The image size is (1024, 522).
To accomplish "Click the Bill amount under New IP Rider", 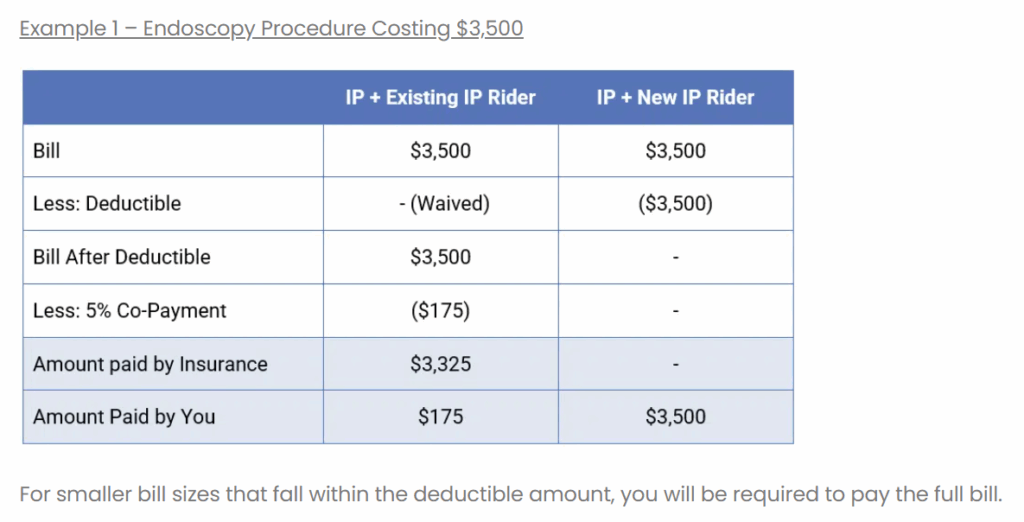I will [x=675, y=151].
